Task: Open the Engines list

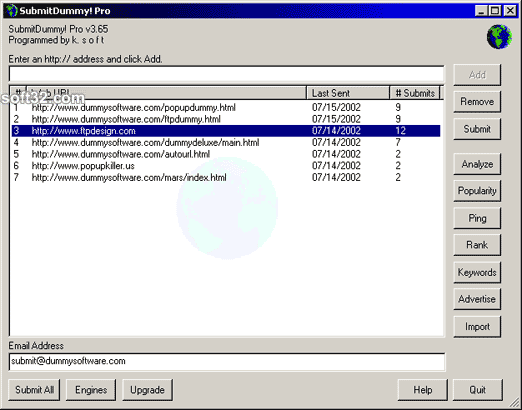Action: coord(91,390)
